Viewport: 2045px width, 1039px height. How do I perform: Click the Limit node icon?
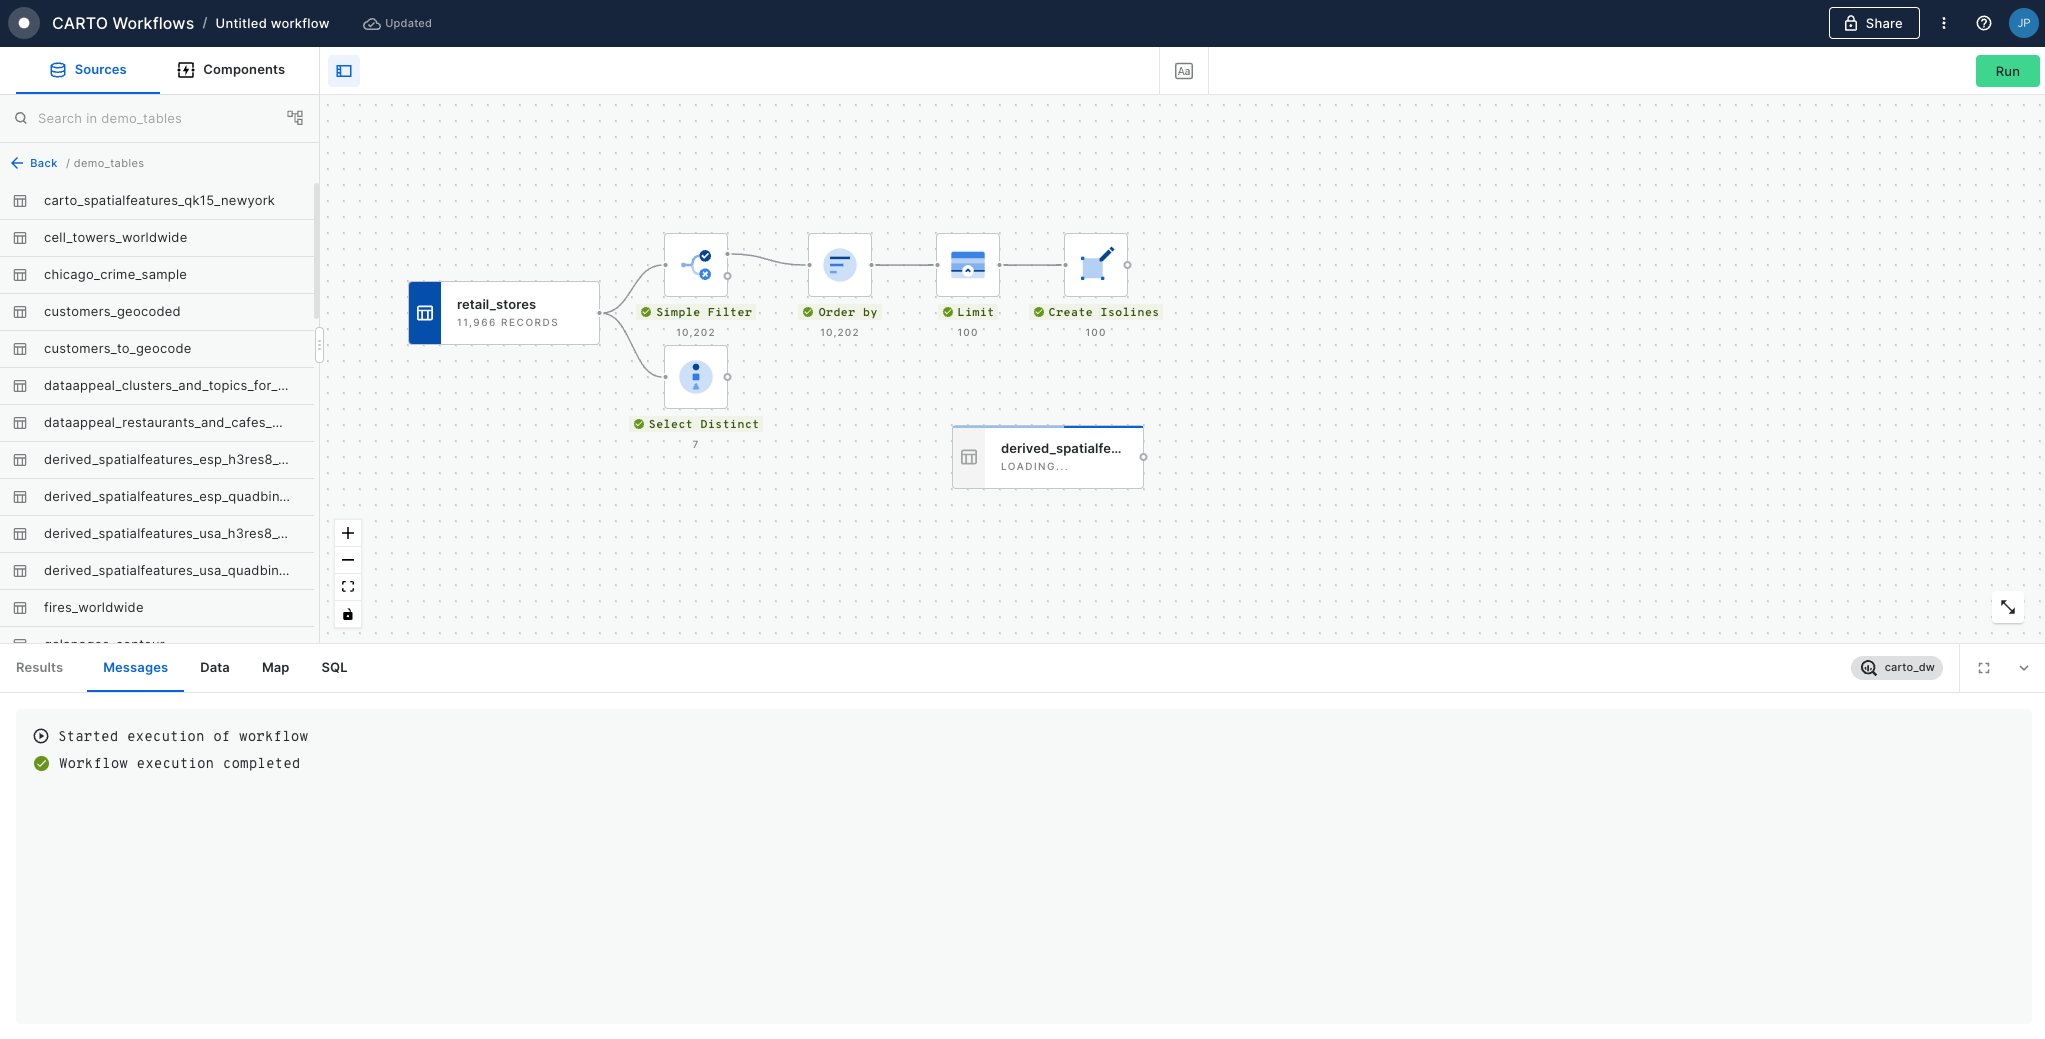(x=967, y=265)
